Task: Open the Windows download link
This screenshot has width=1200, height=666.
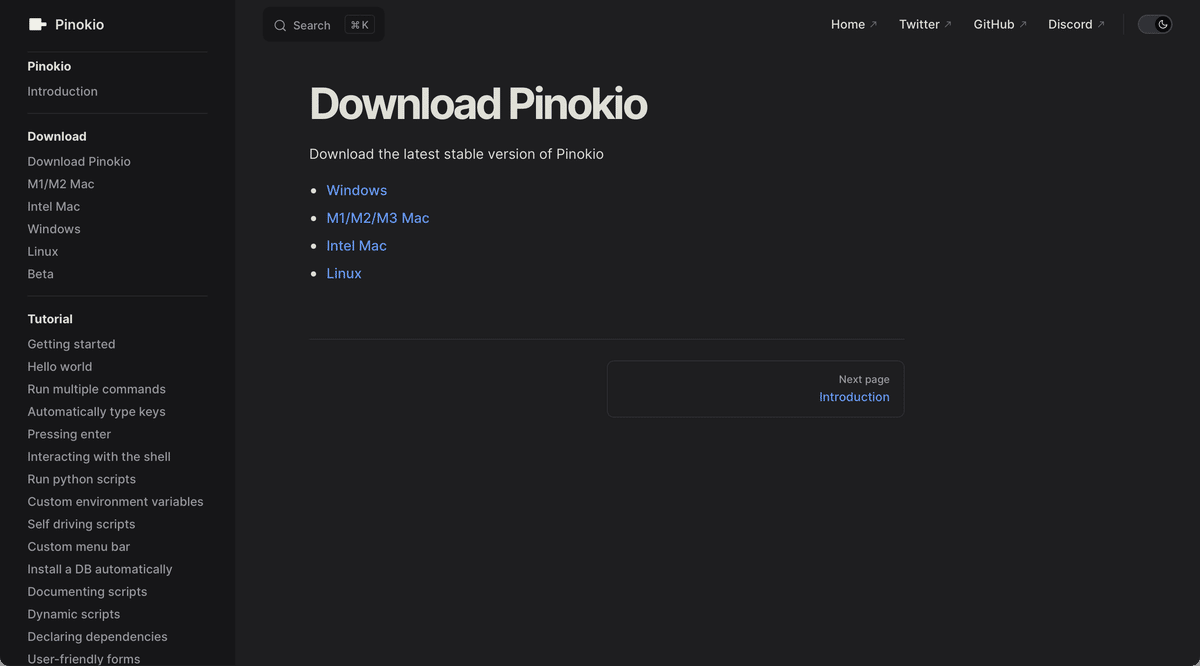Action: pos(356,190)
